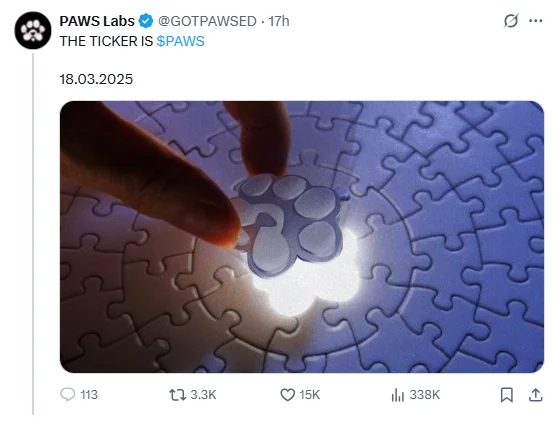Screen dimensions: 557x424
Task: Open the Grok explain post icon
Action: (511, 21)
